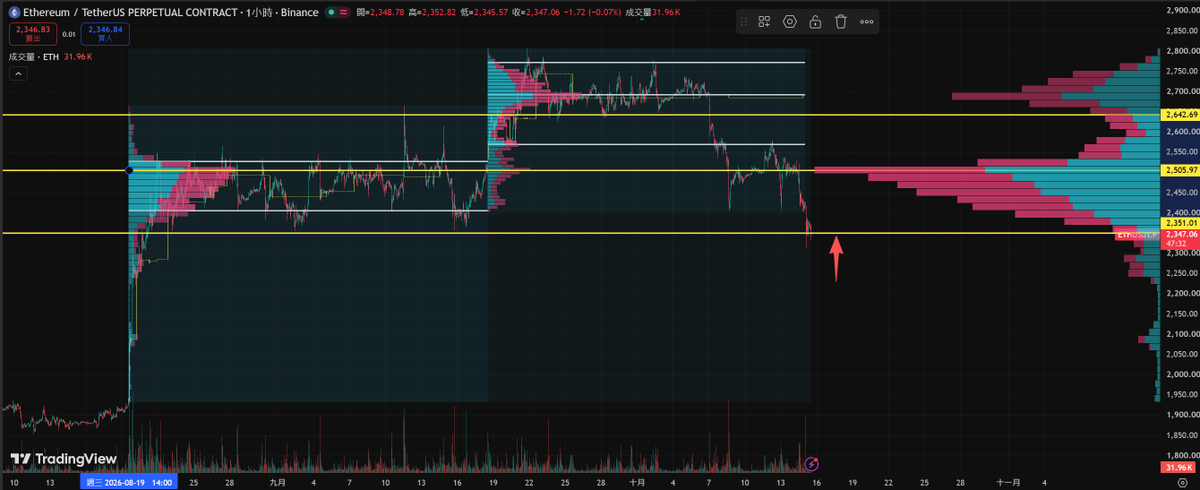
Task: Click the red current price 2,347.06 label
Action: tap(1180, 233)
